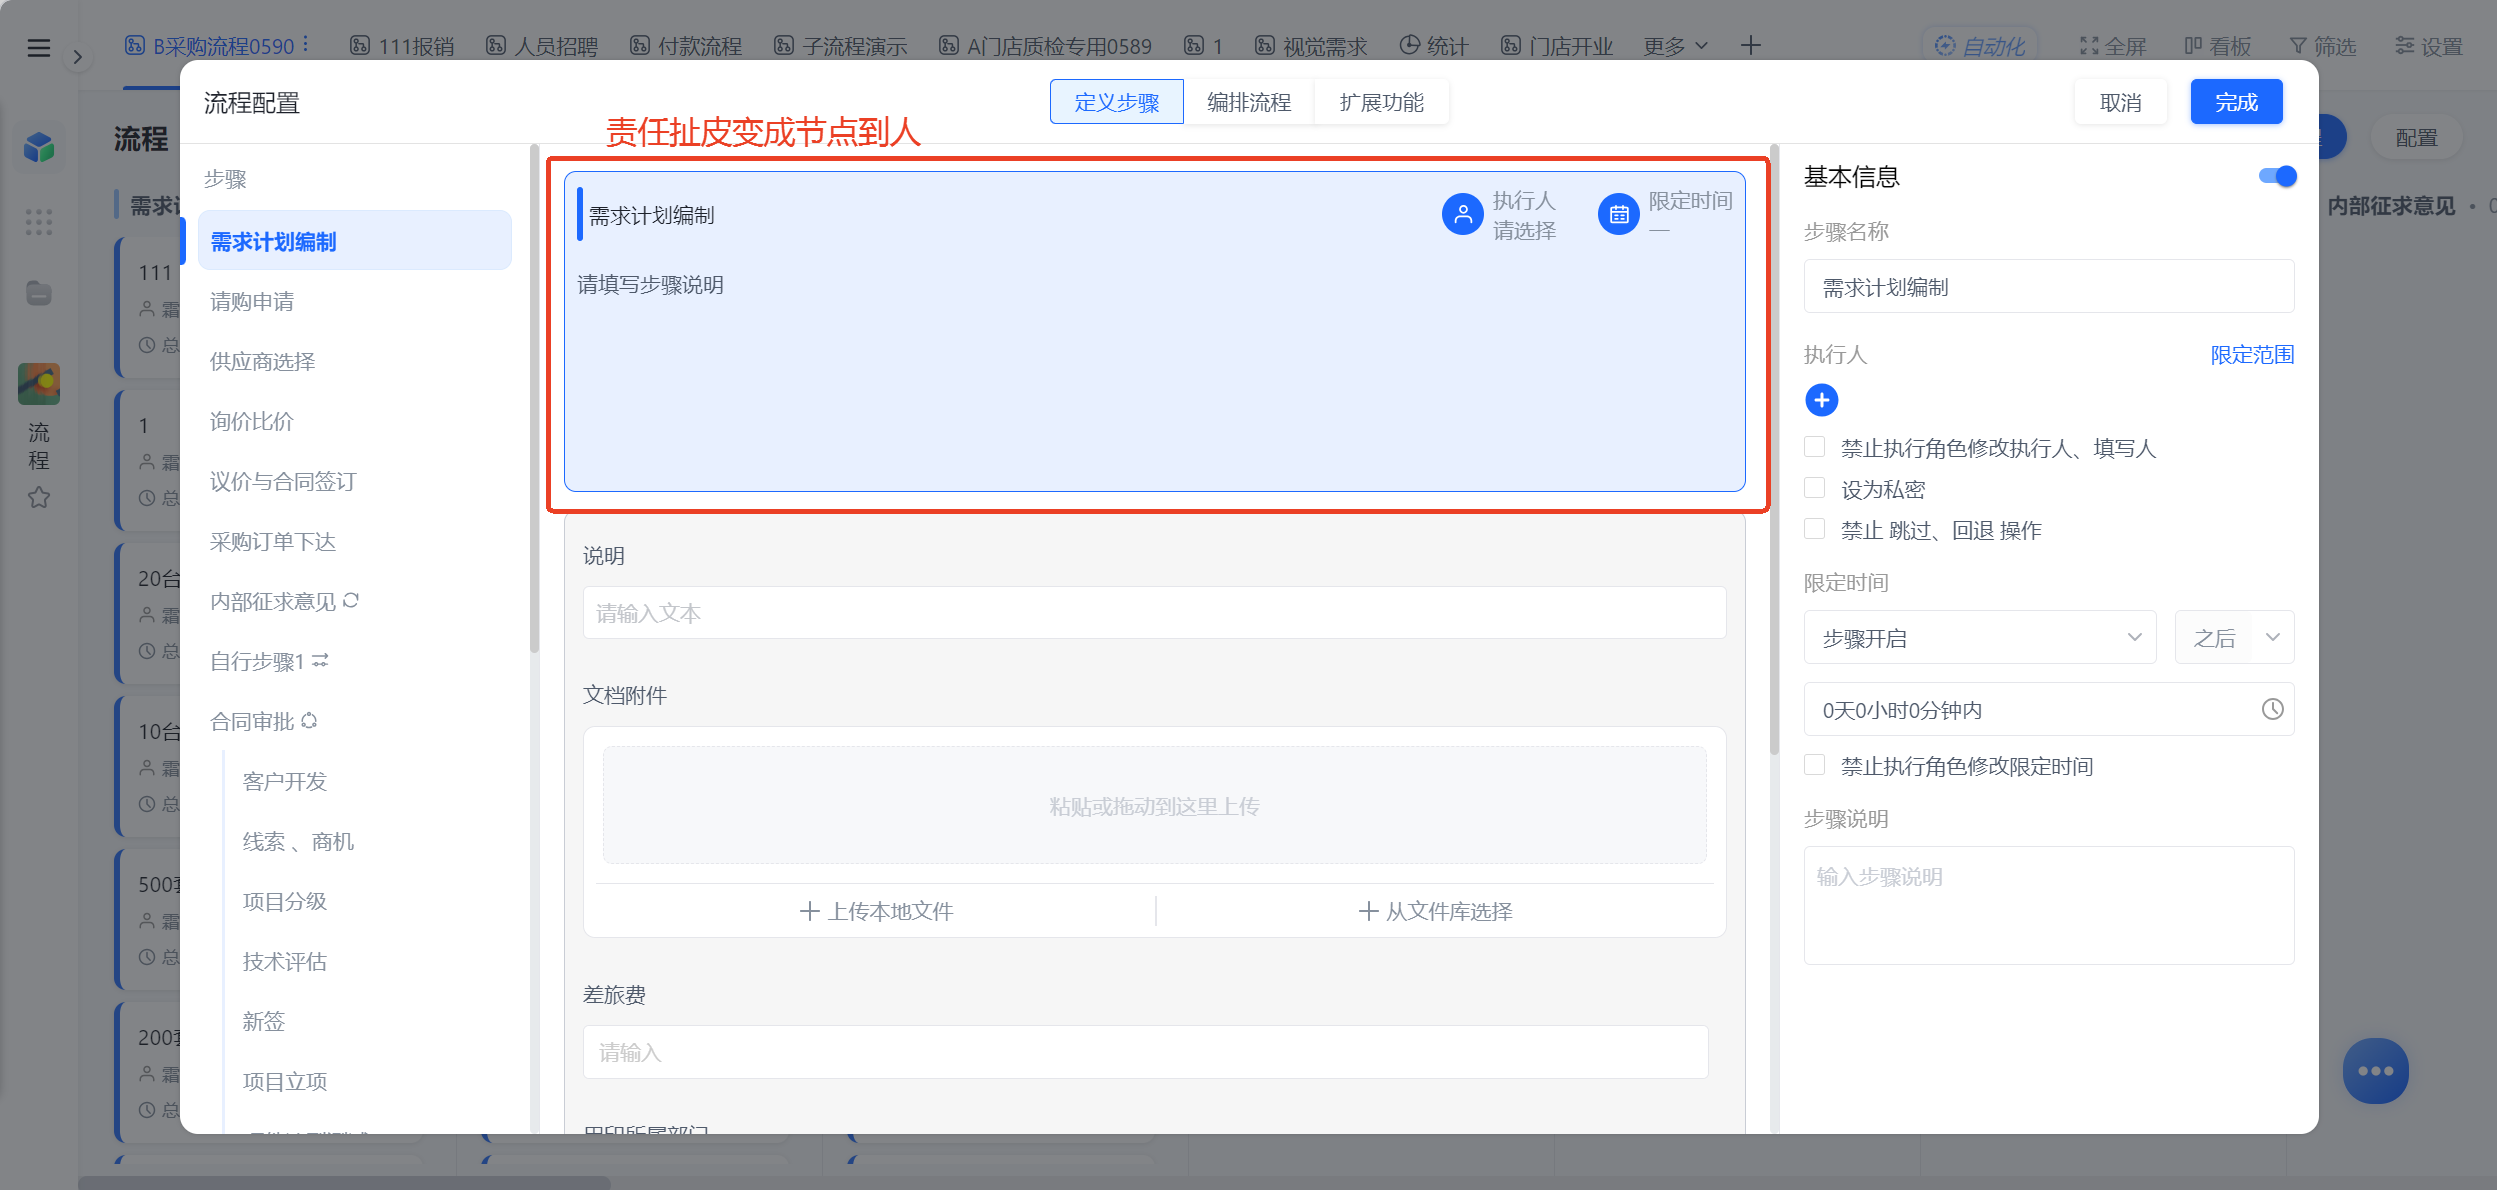Click the 说明 text input
The height and width of the screenshot is (1190, 2497).
(x=1154, y=612)
